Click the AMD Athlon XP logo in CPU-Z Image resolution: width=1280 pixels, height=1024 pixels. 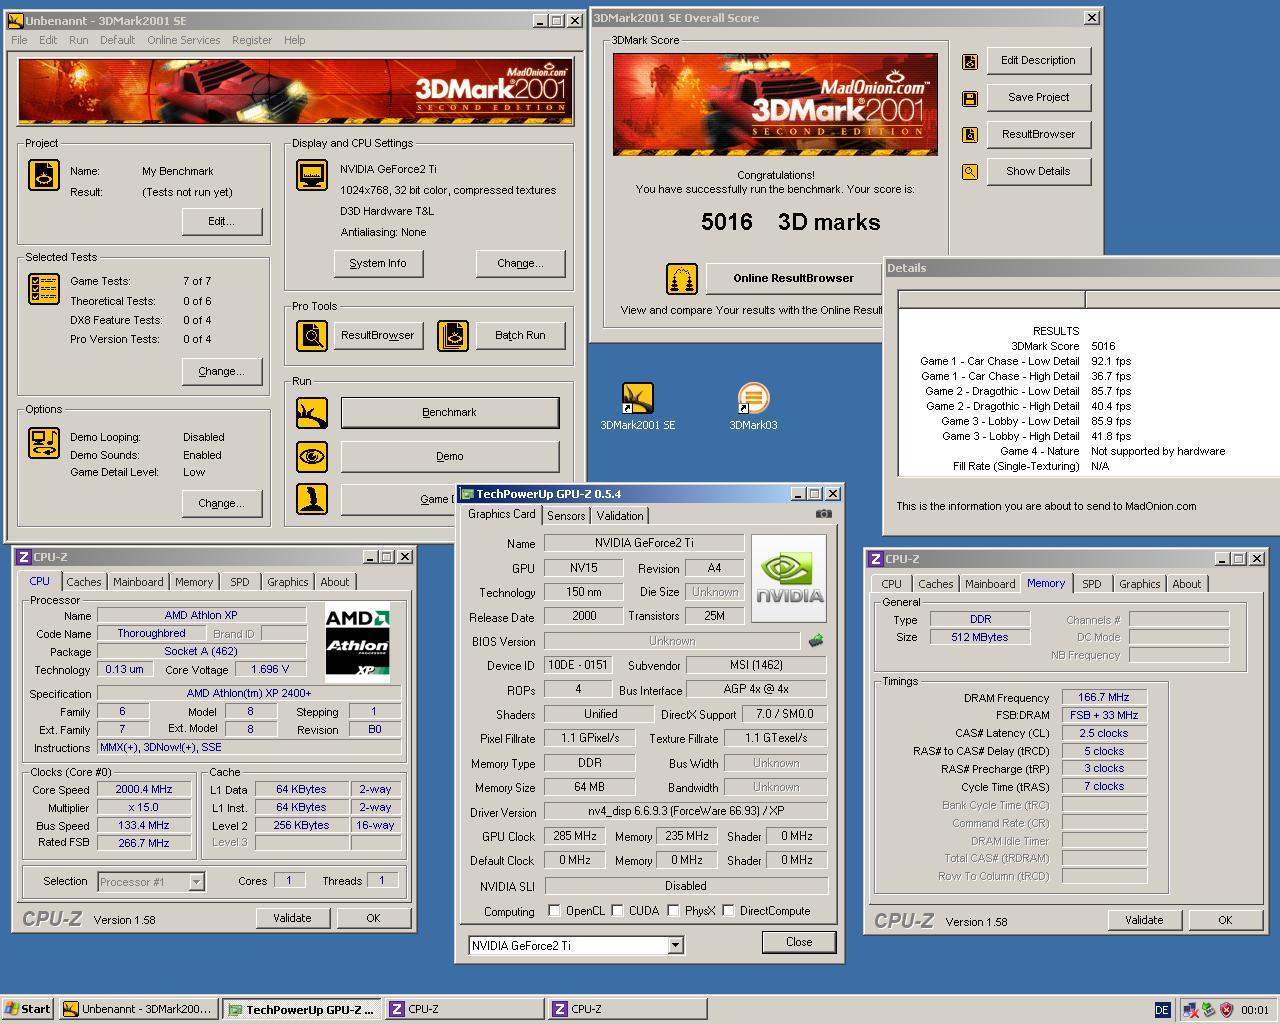point(357,640)
